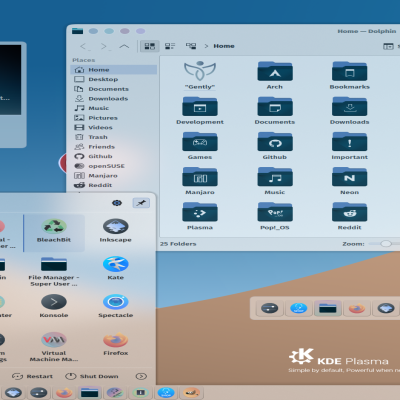Select the Bookmarks folder icon
Screen dimensions: 400x400
(x=350, y=71)
